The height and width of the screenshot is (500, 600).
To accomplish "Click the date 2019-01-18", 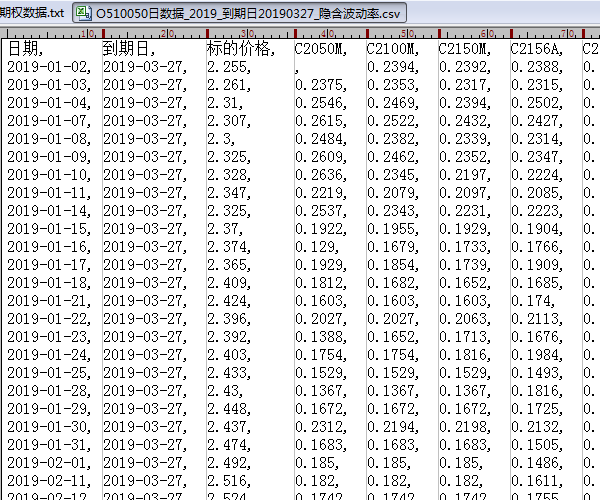I will tap(49, 283).
